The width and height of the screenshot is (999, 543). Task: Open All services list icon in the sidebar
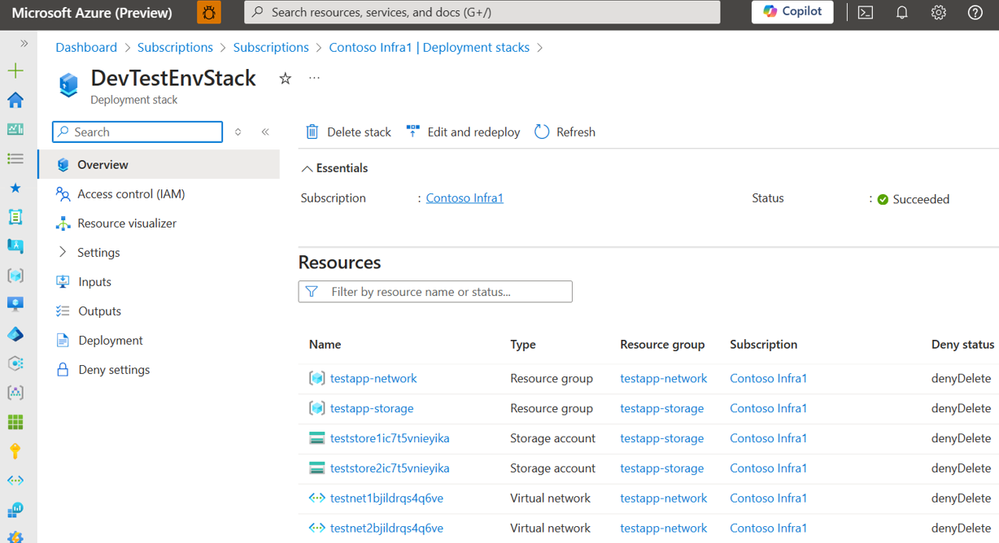15,159
